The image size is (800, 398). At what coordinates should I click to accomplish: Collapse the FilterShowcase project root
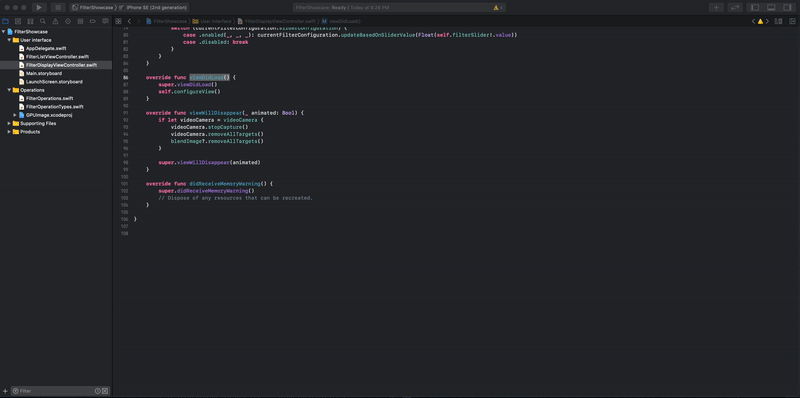[4, 32]
